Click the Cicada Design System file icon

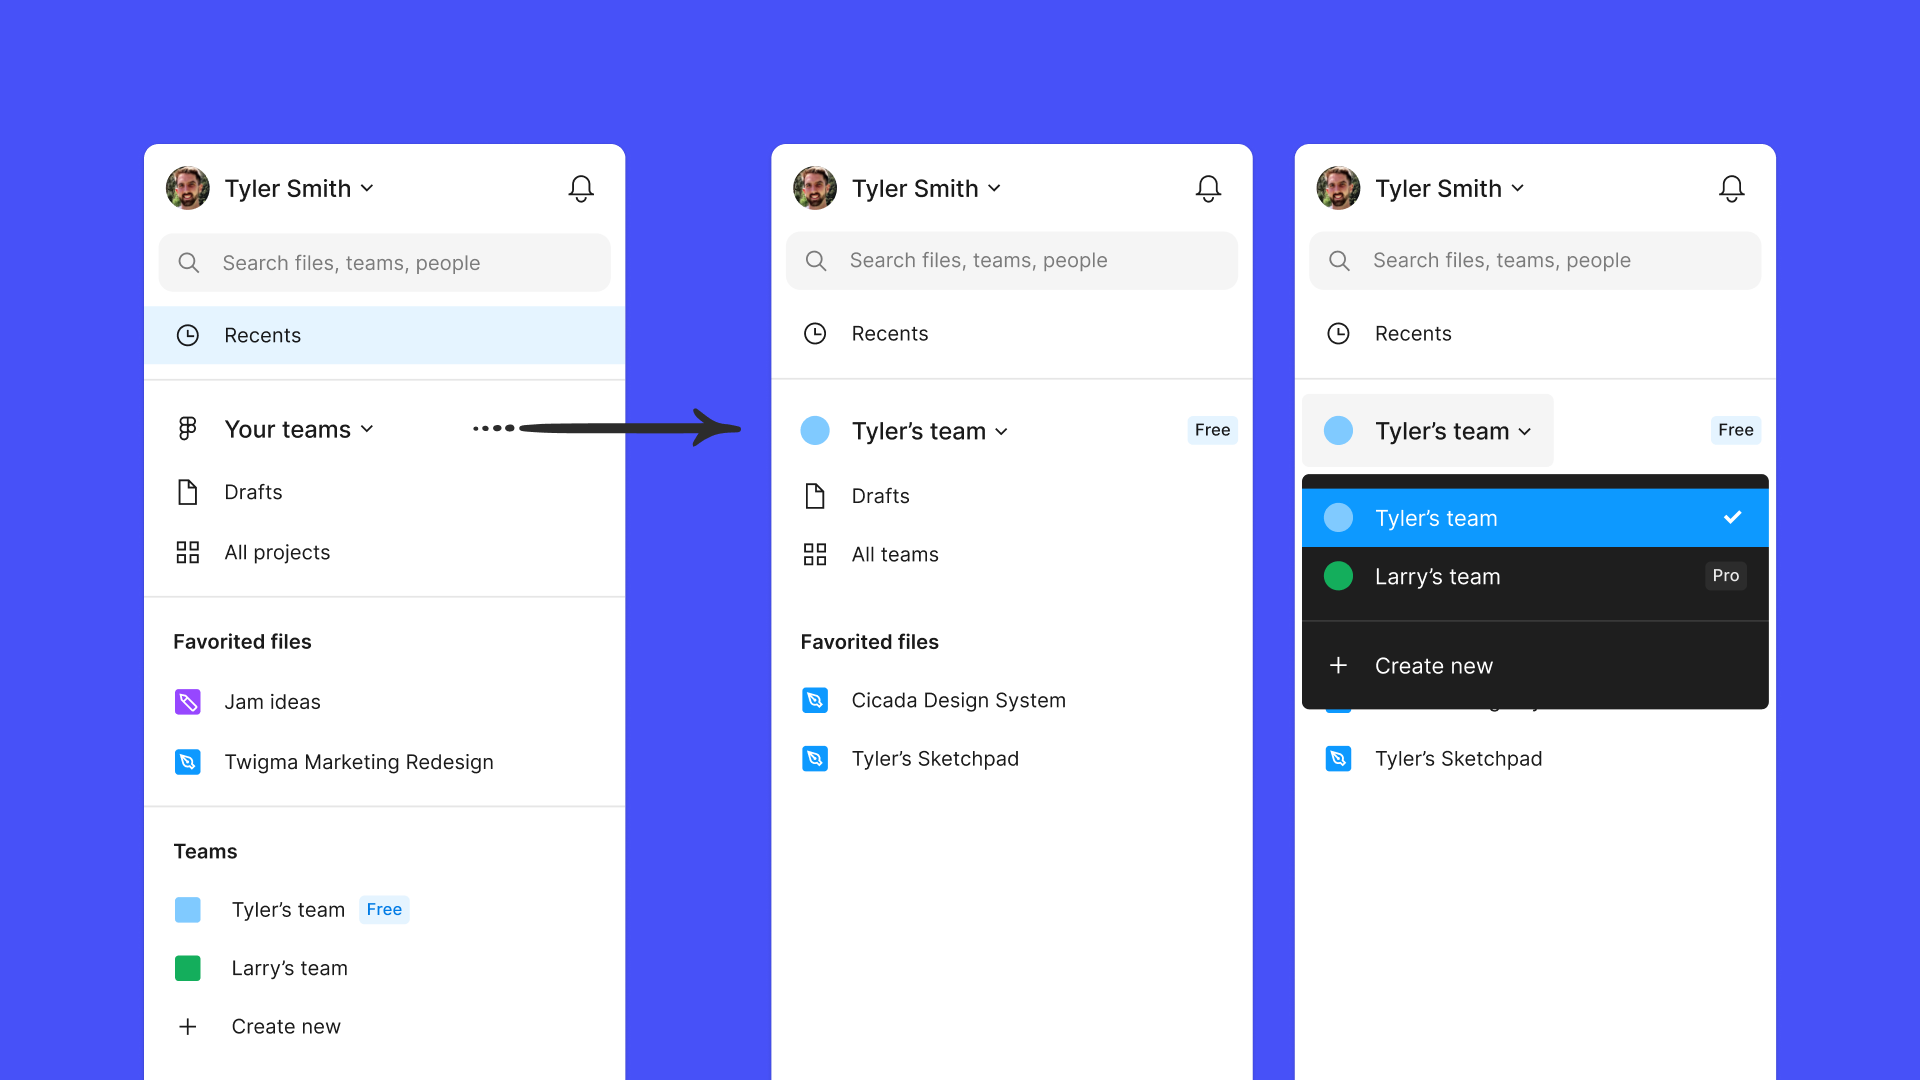point(814,700)
